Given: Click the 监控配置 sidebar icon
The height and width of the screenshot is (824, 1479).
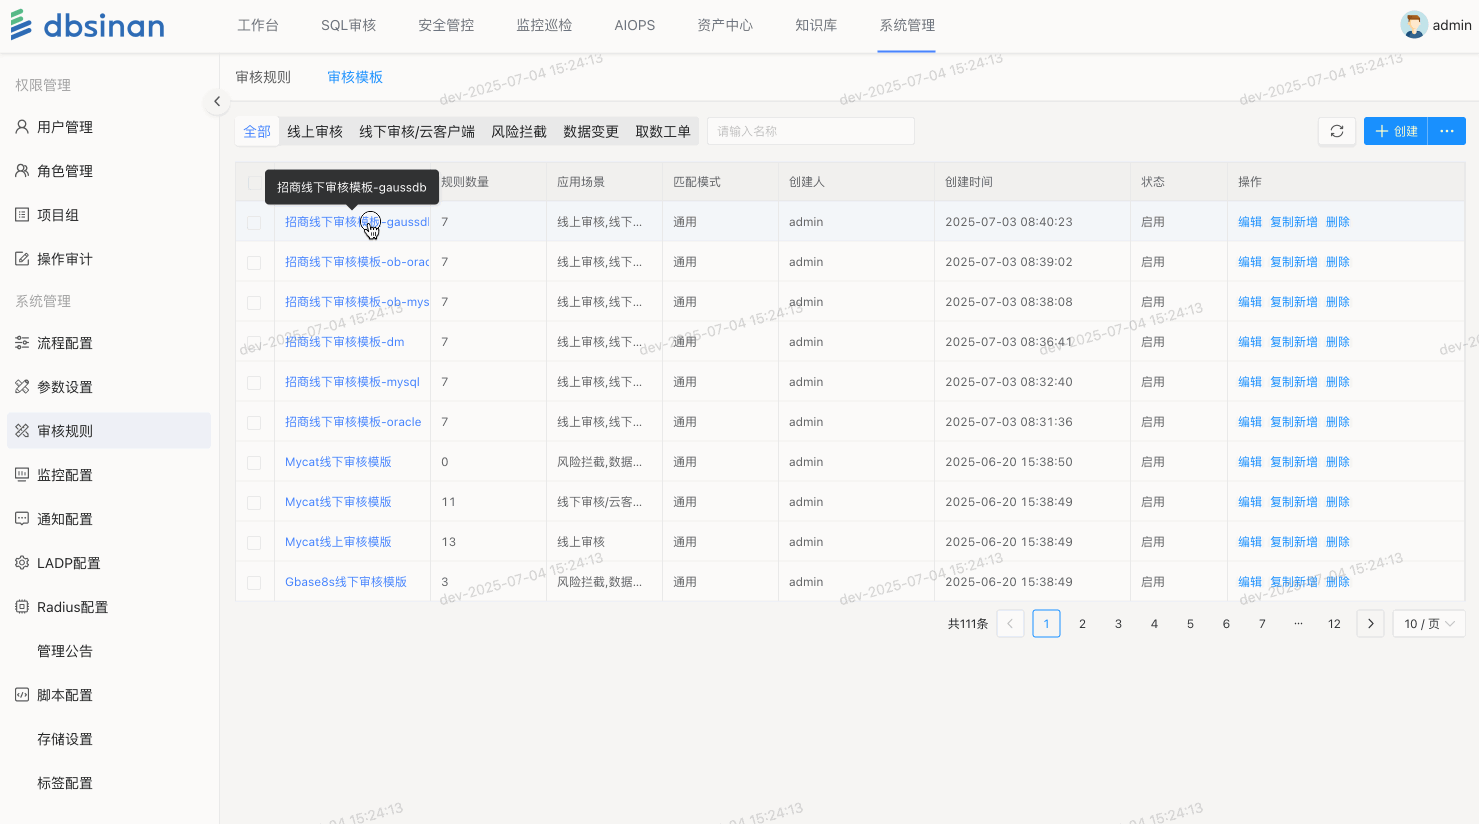Looking at the screenshot, I should click(22, 475).
